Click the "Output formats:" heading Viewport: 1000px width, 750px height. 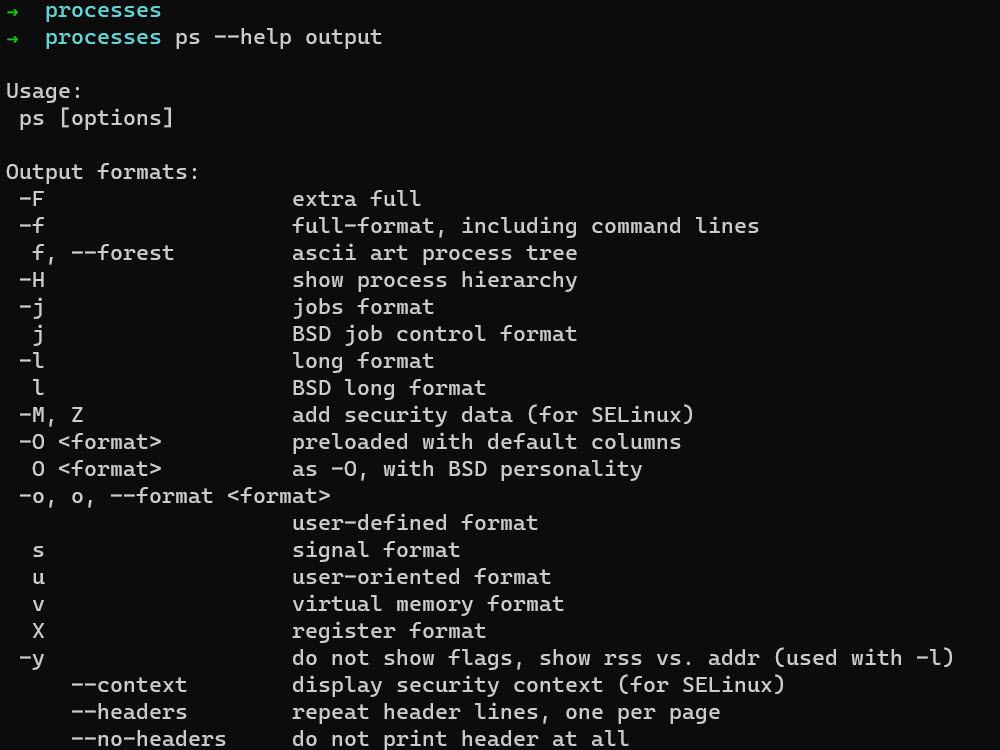tap(103, 173)
